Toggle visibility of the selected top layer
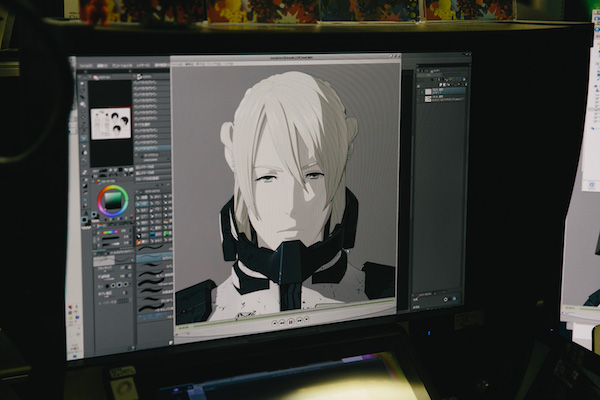Screen dimensions: 600x400 click(418, 92)
